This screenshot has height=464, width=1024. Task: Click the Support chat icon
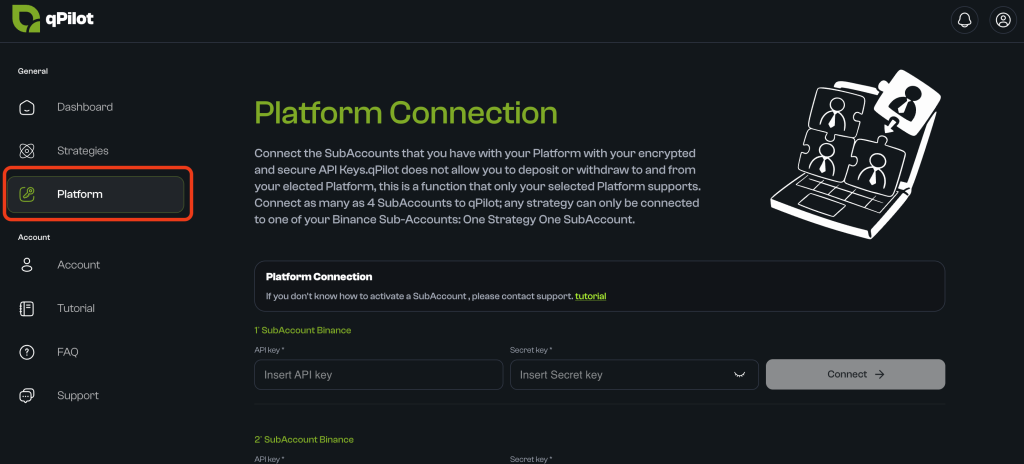[x=27, y=396]
